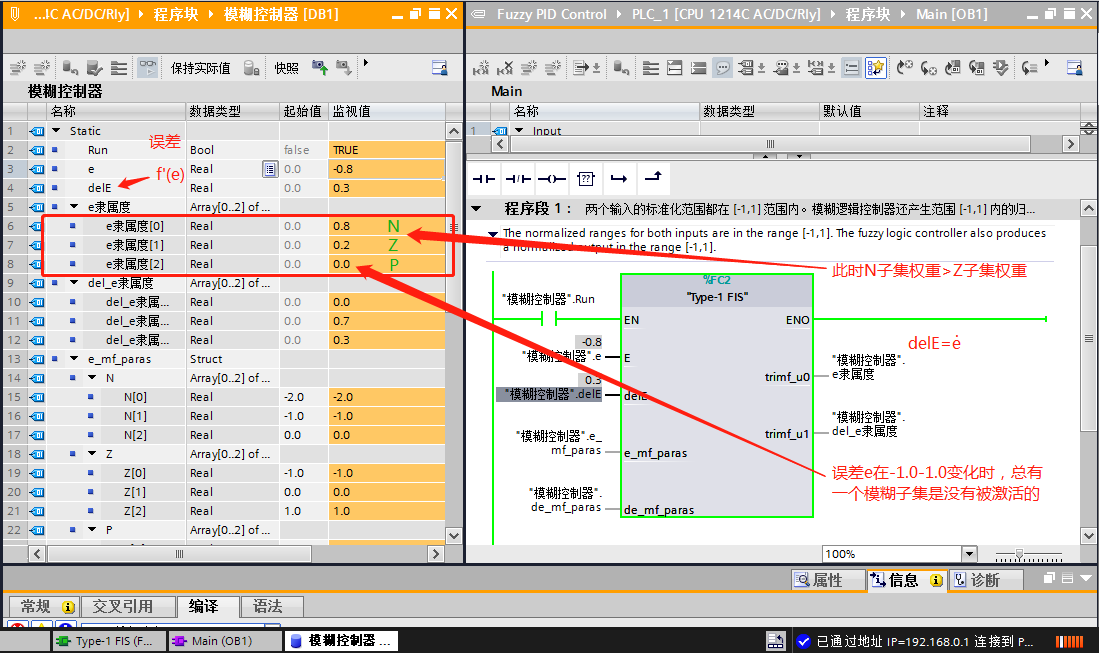Click the user view icon at DB toolbar end

point(439,68)
